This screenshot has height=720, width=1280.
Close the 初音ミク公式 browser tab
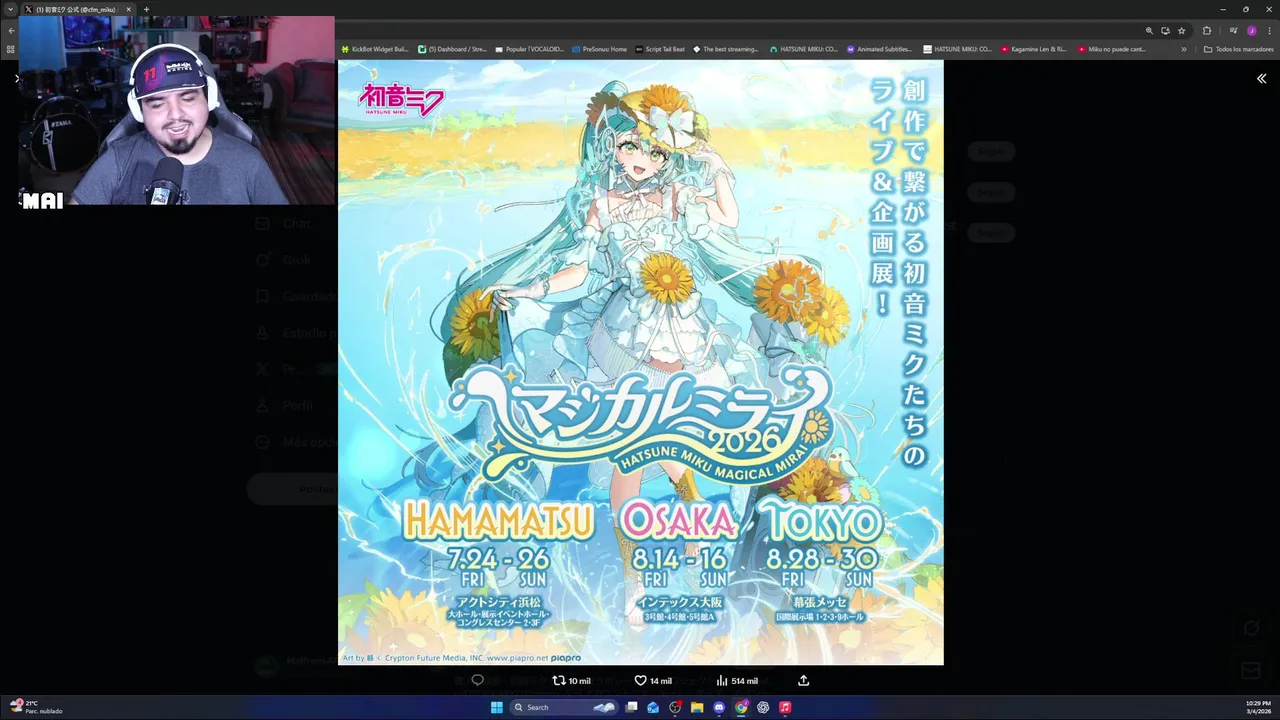click(x=128, y=9)
